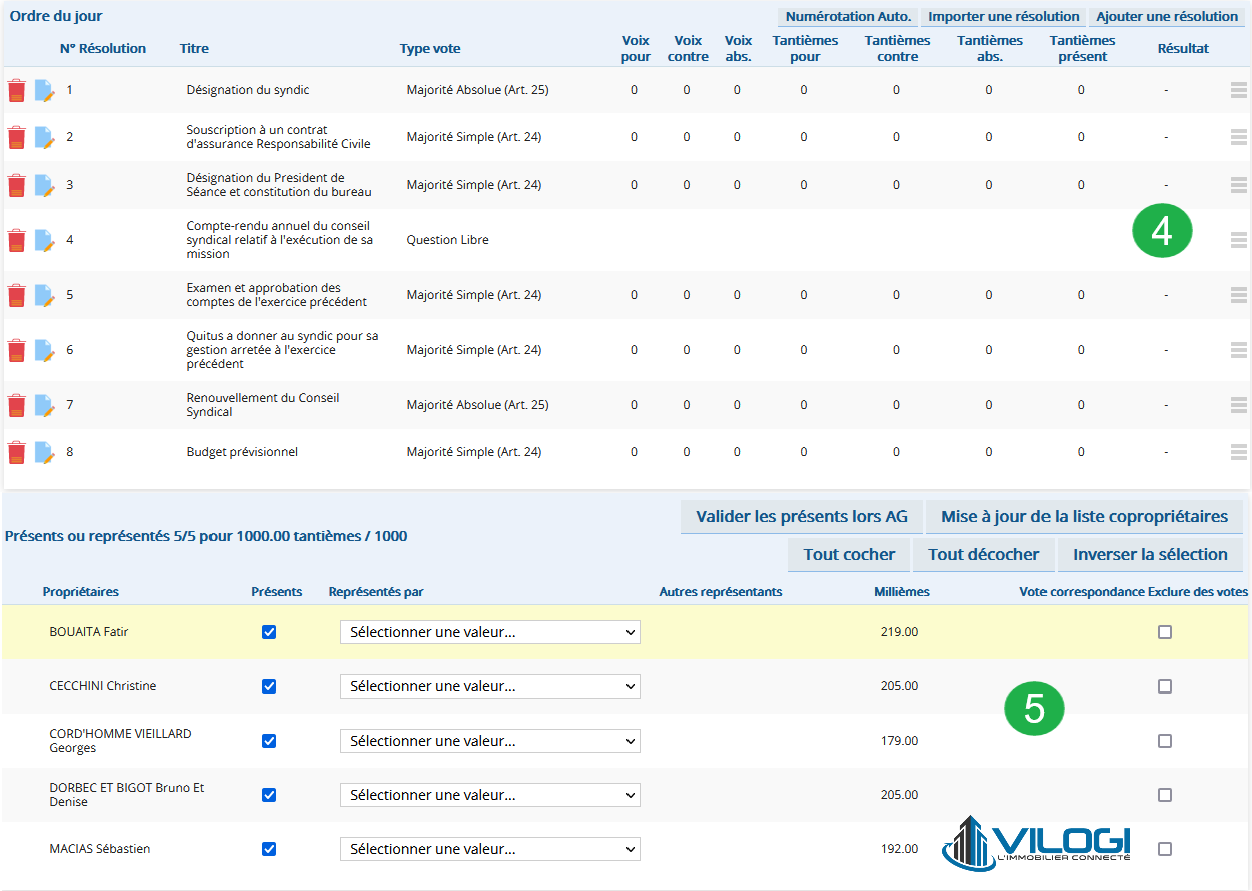This screenshot has width=1252, height=891.
Task: Click the 219.00 millièmes value
Action: (899, 632)
